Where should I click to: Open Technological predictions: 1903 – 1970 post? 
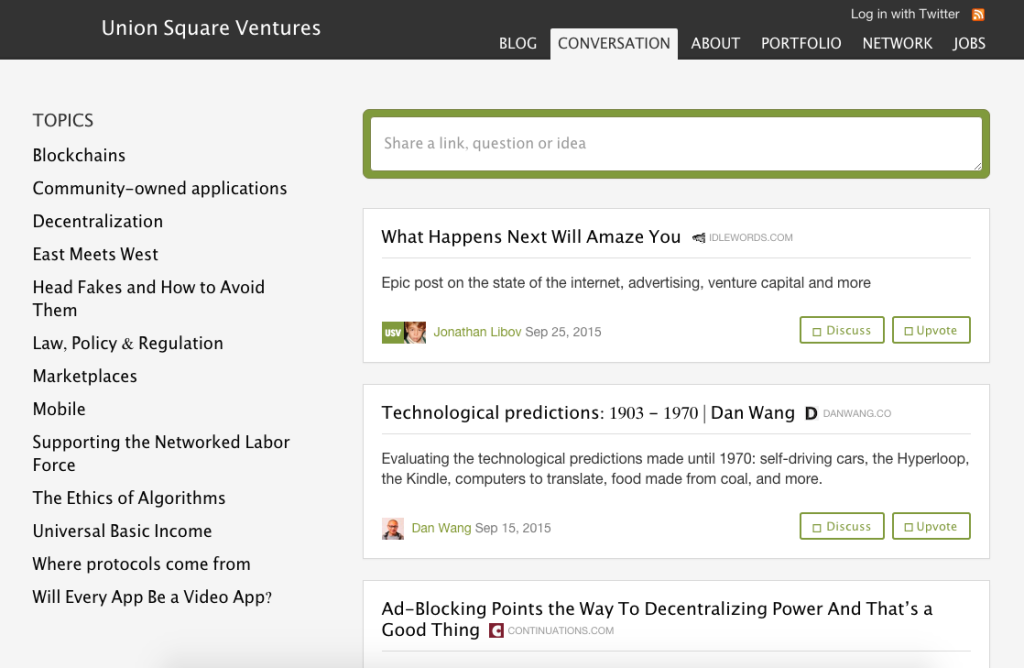click(x=588, y=413)
